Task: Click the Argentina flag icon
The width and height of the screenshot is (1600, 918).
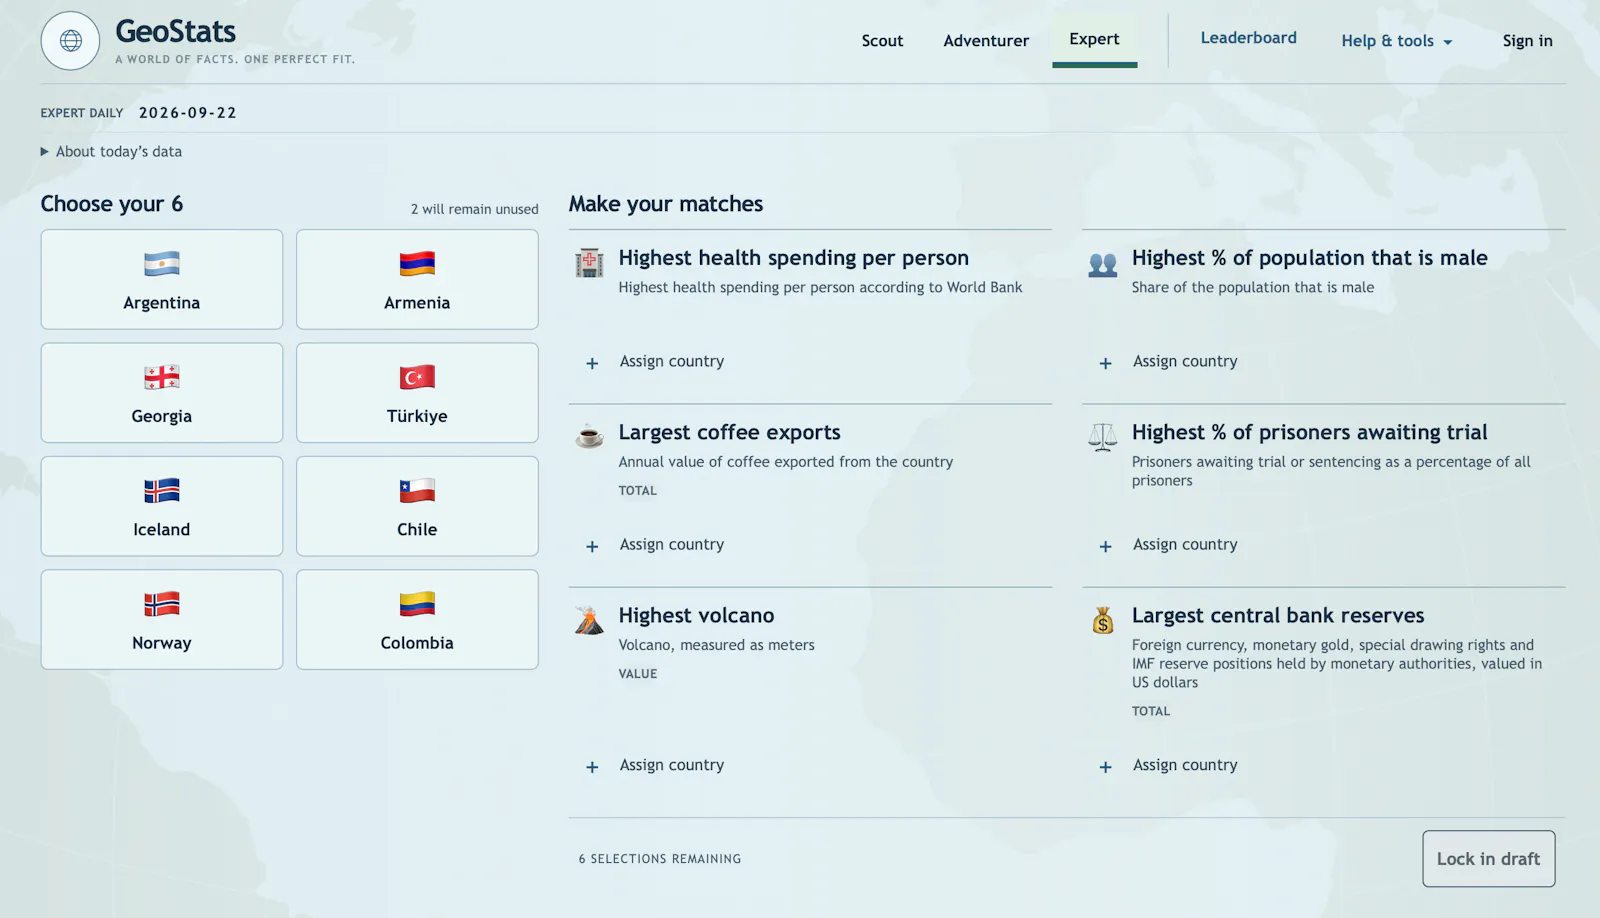Action: [162, 264]
